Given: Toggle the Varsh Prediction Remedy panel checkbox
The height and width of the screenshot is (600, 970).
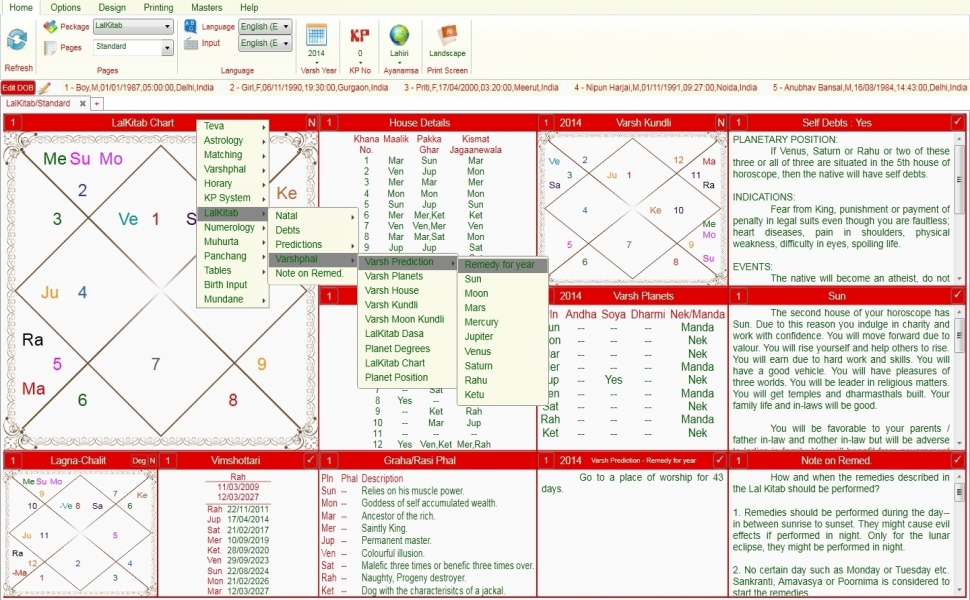Looking at the screenshot, I should (x=719, y=460).
